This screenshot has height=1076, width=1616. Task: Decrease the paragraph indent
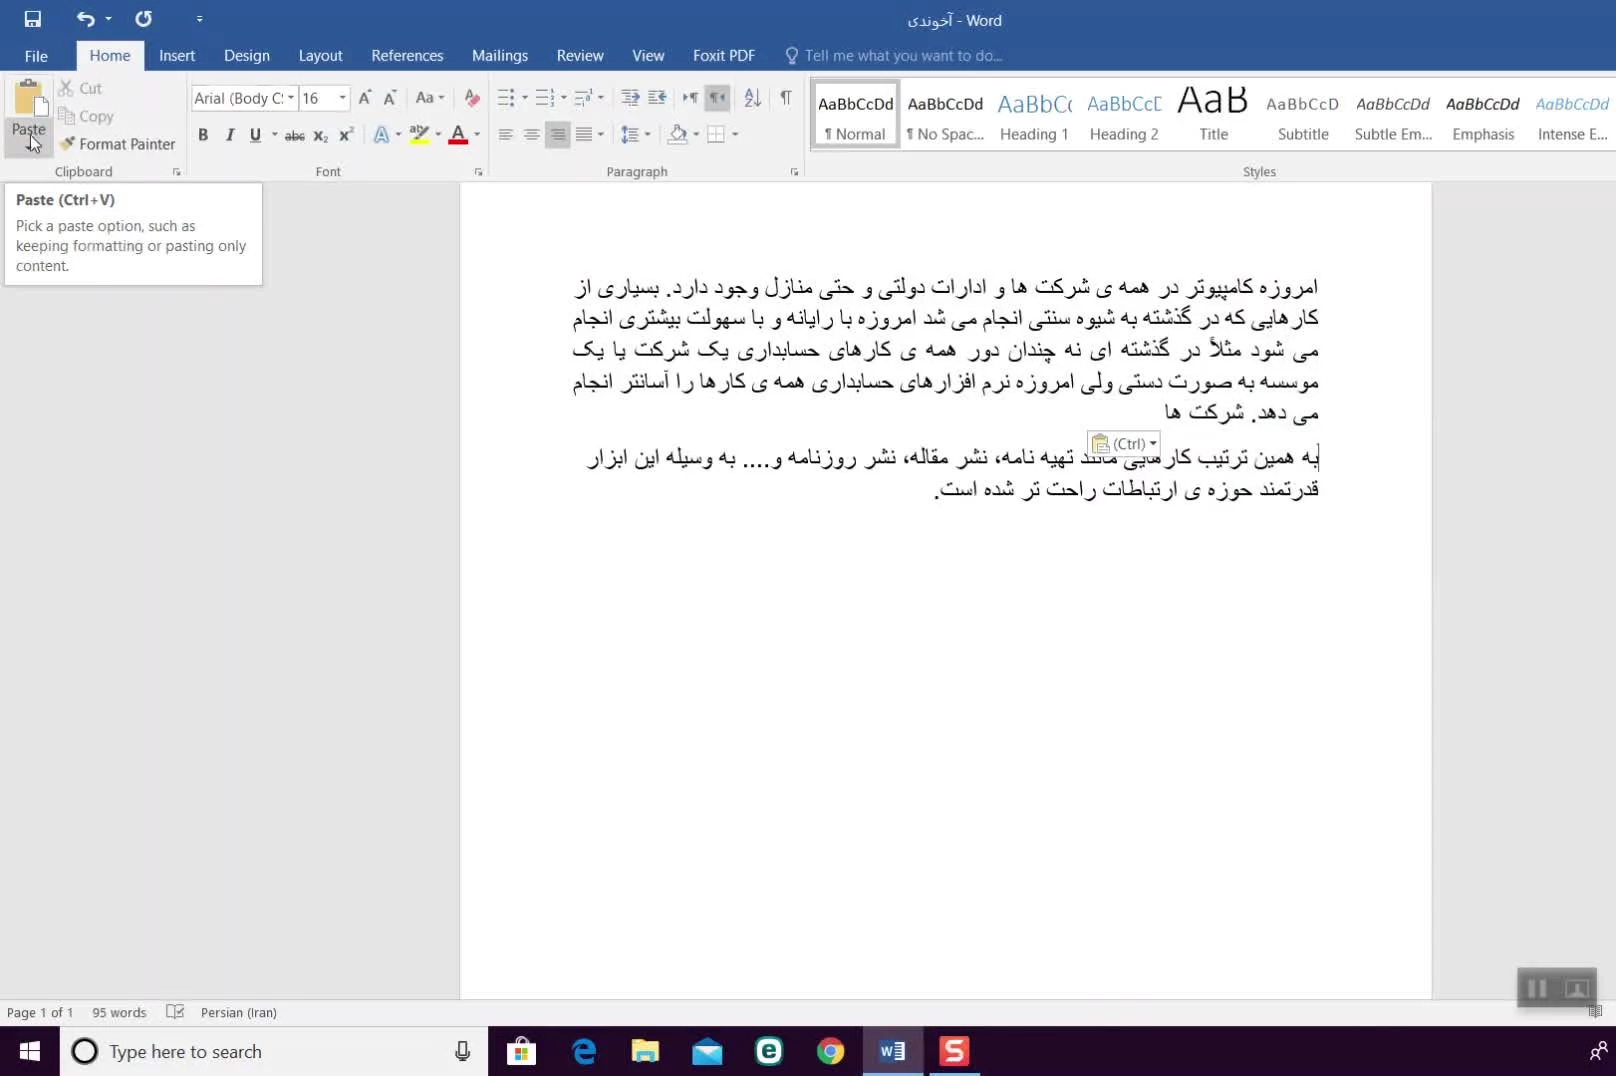click(630, 98)
